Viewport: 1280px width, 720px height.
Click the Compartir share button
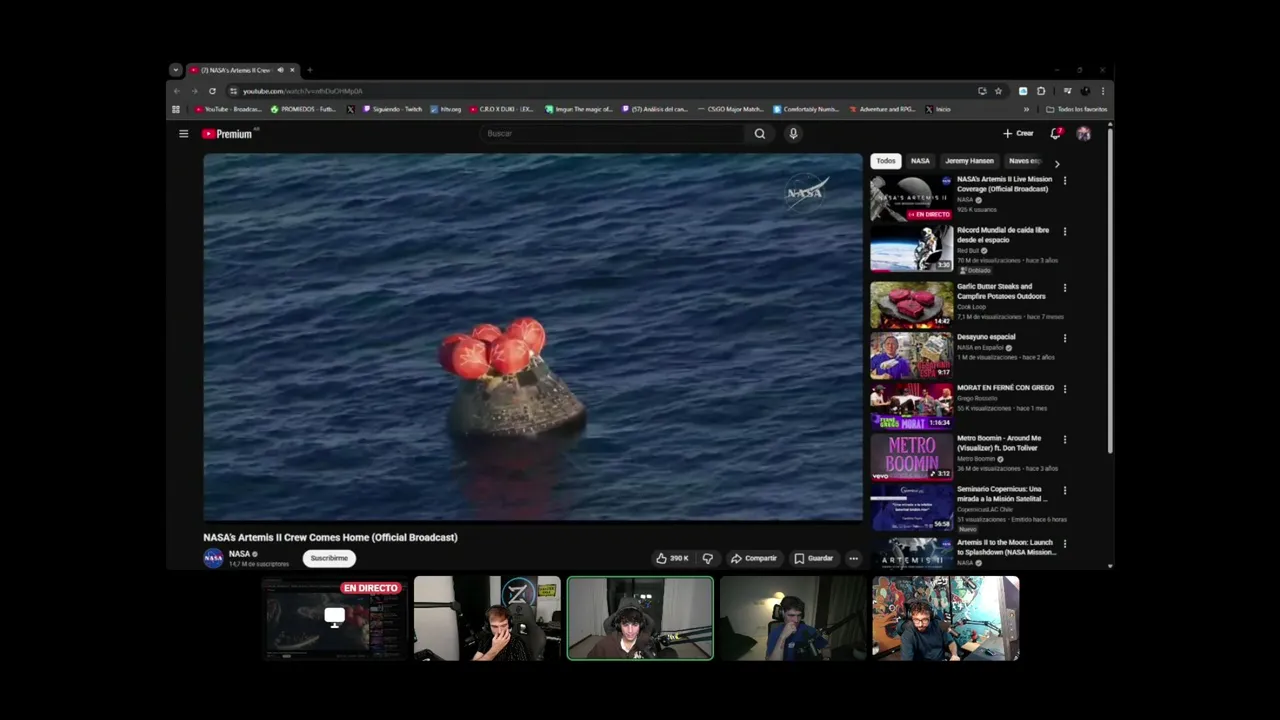tap(753, 558)
